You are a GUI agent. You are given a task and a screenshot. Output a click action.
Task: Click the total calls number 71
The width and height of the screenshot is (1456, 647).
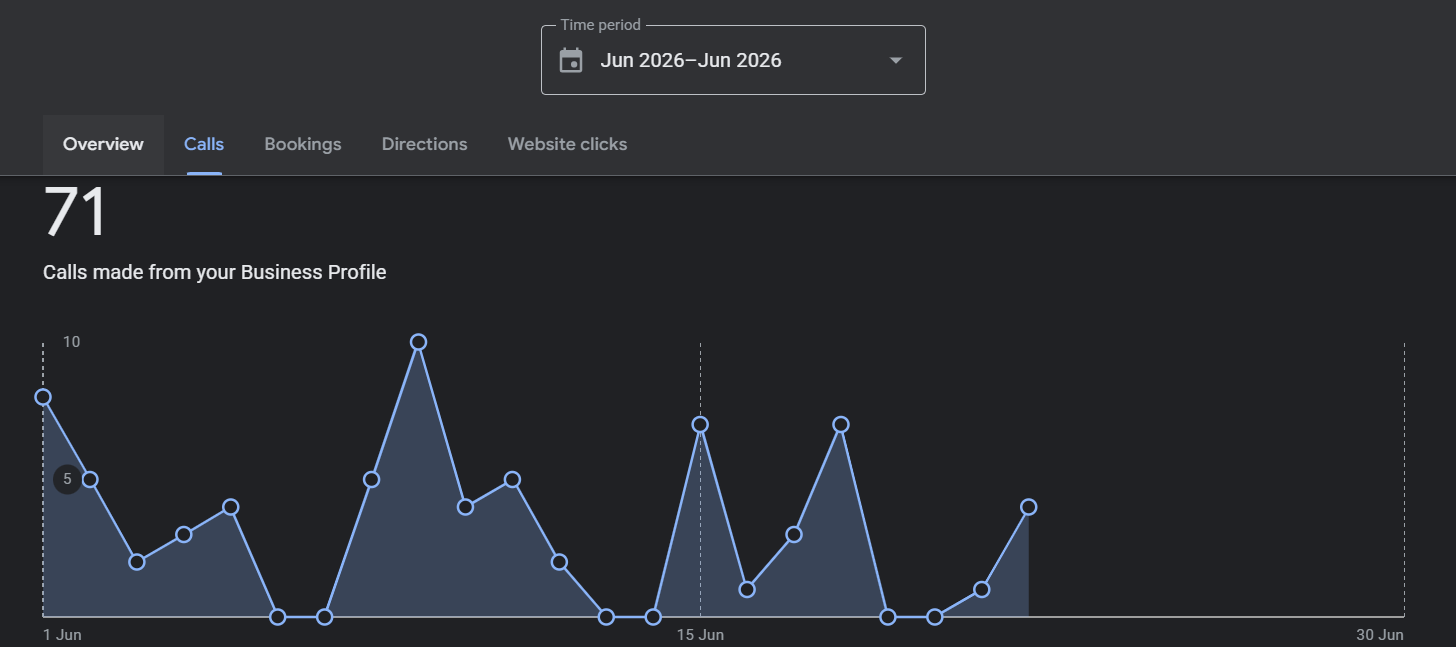coord(75,211)
